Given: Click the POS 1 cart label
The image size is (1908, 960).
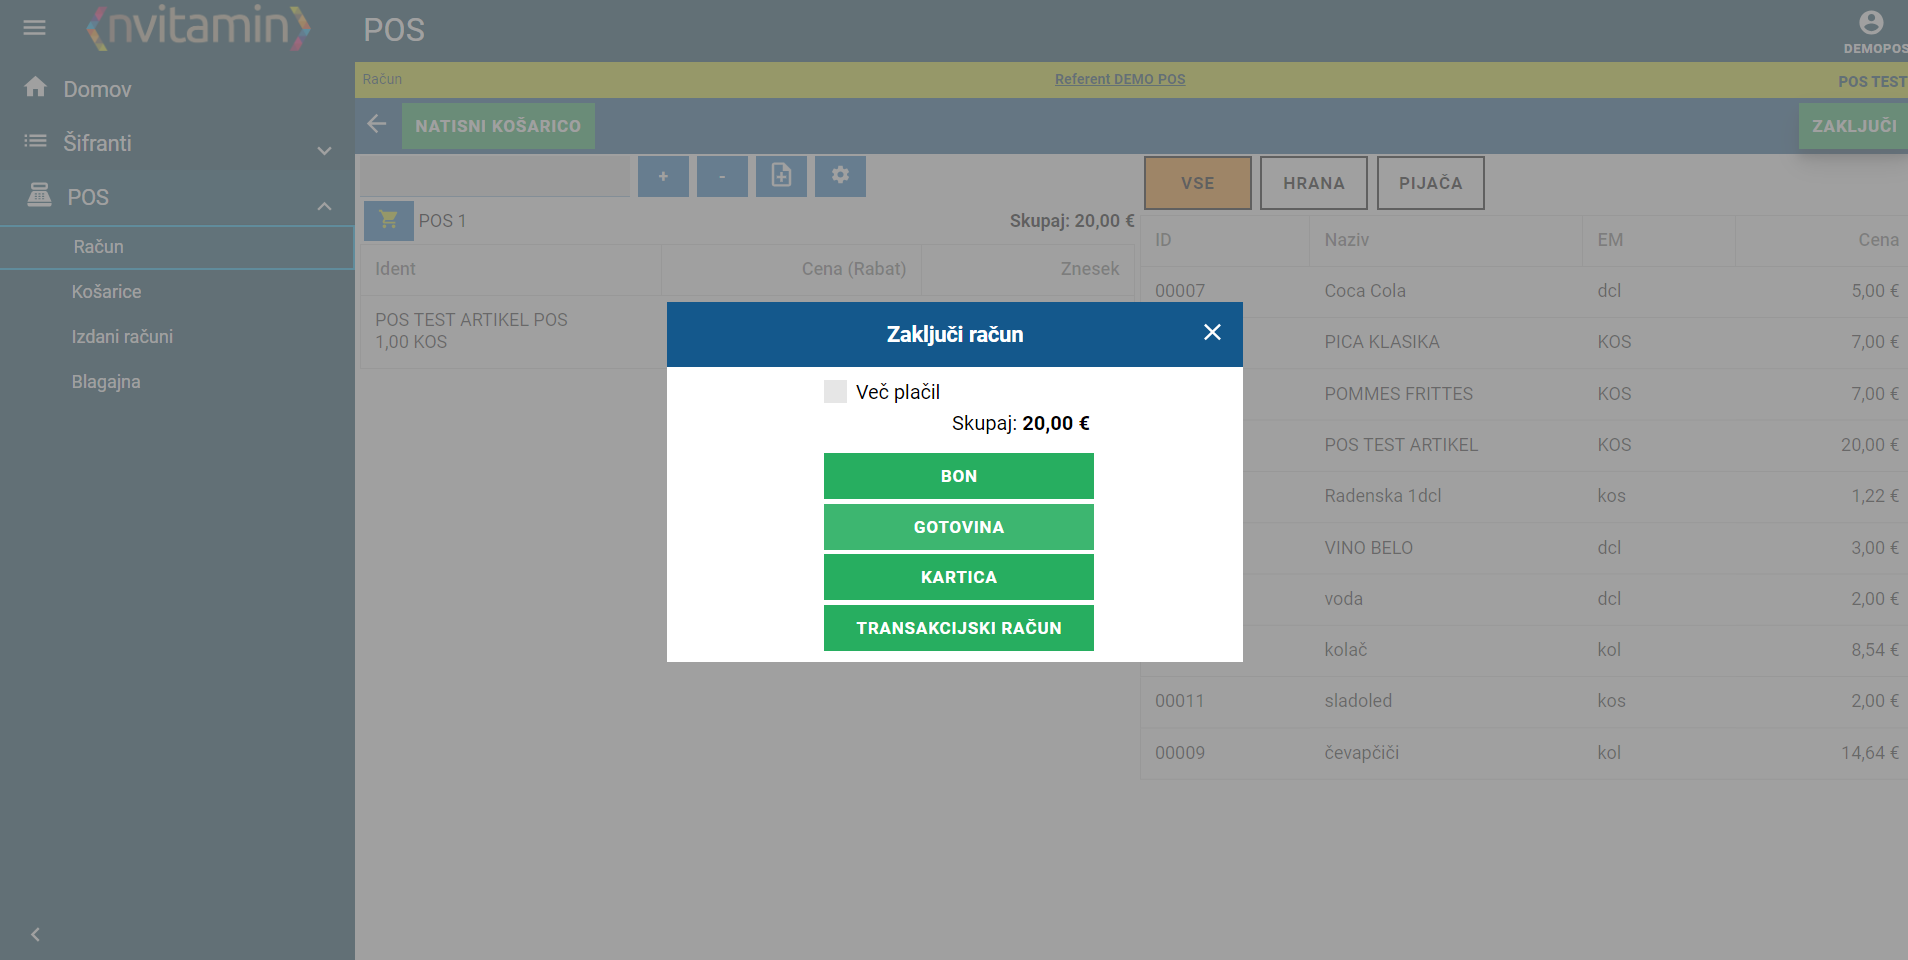Looking at the screenshot, I should (x=442, y=220).
